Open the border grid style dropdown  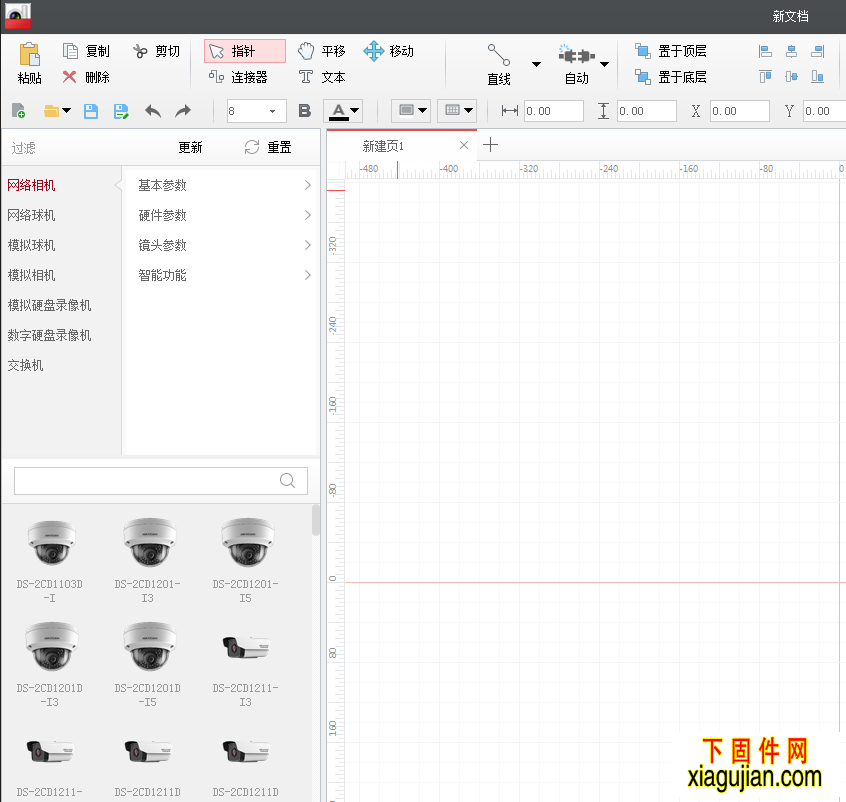[x=457, y=111]
